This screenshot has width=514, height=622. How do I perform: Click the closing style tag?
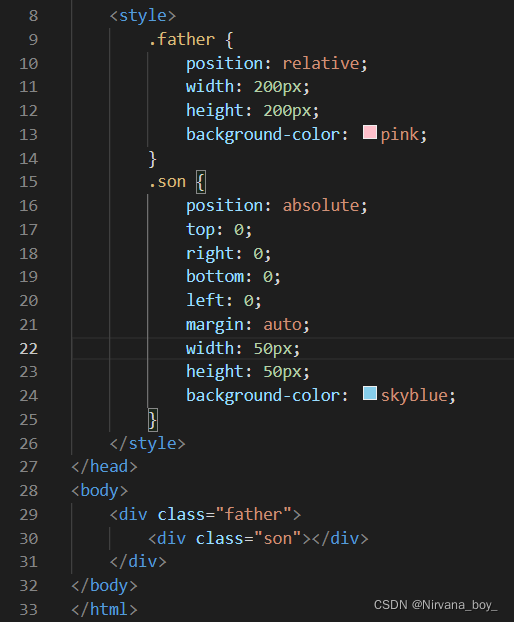pyautogui.click(x=148, y=444)
